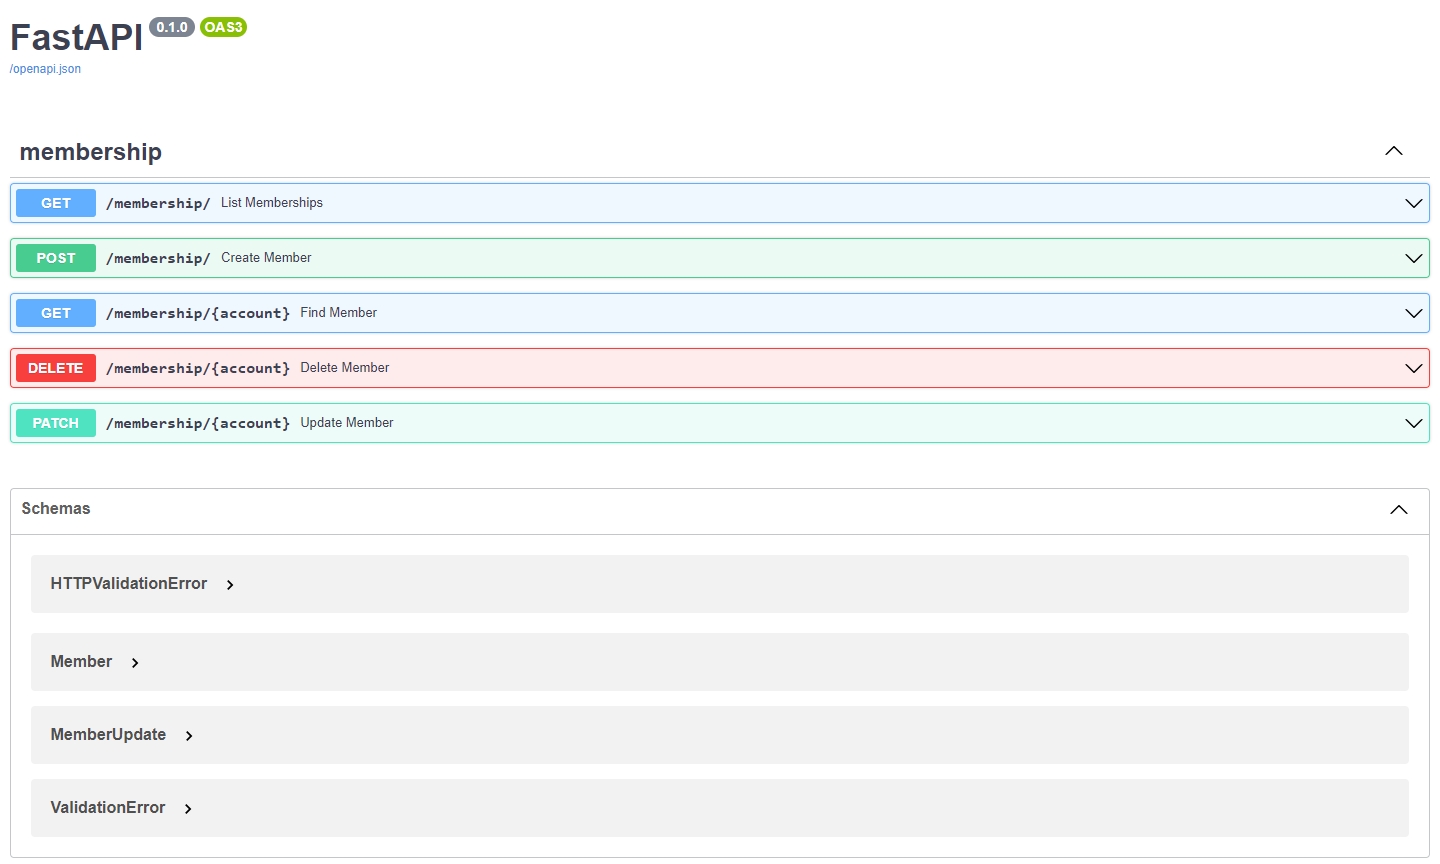This screenshot has width=1440, height=864.
Task: Click the HTTPValidationError schema name
Action: pyautogui.click(x=129, y=584)
